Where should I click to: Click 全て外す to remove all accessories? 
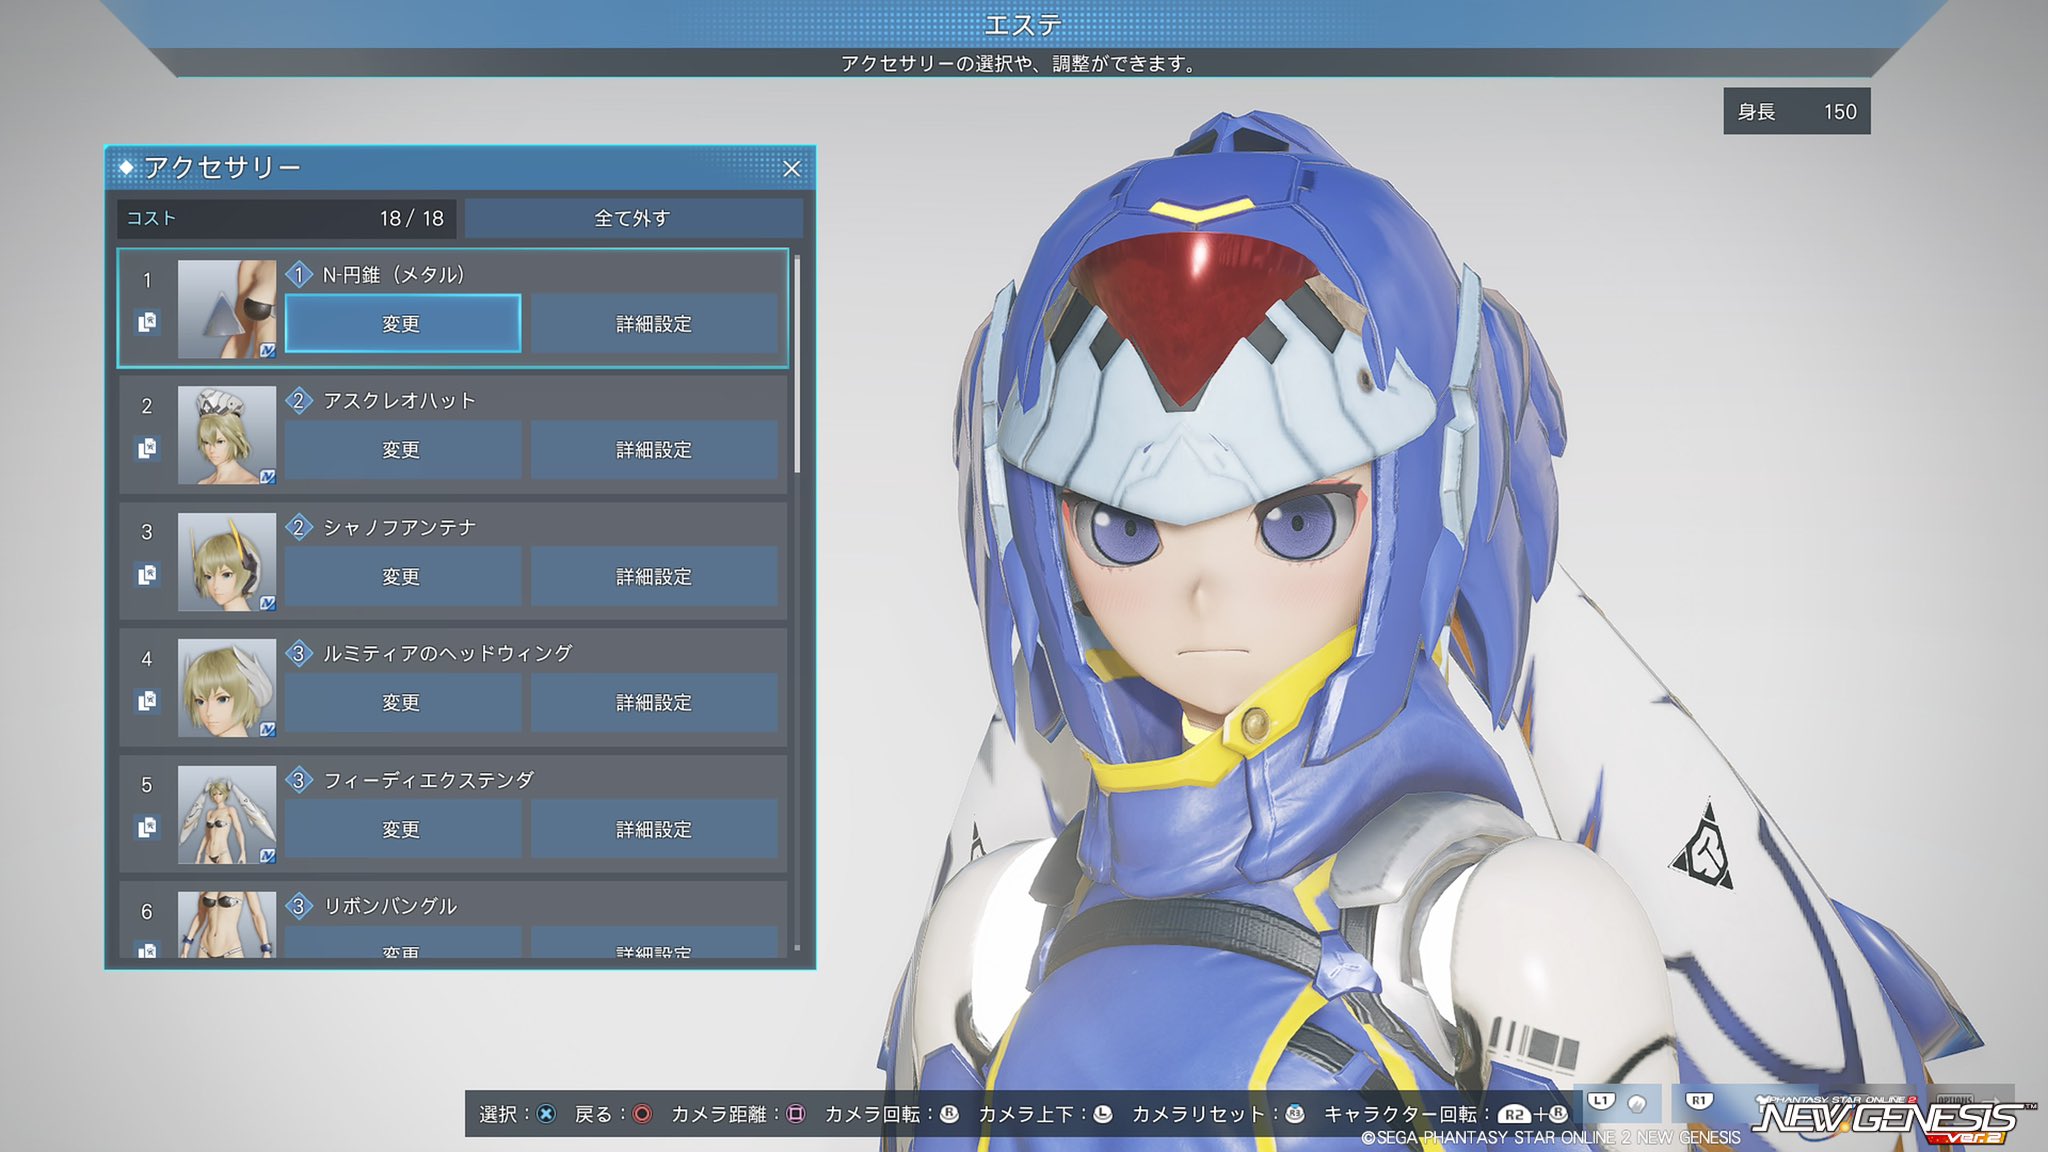click(x=633, y=218)
